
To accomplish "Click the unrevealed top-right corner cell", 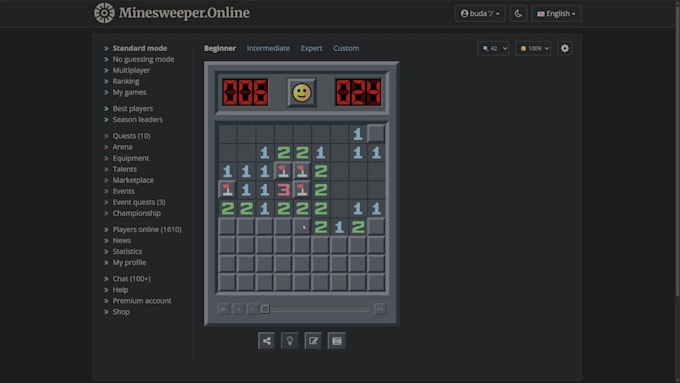I will [376, 134].
